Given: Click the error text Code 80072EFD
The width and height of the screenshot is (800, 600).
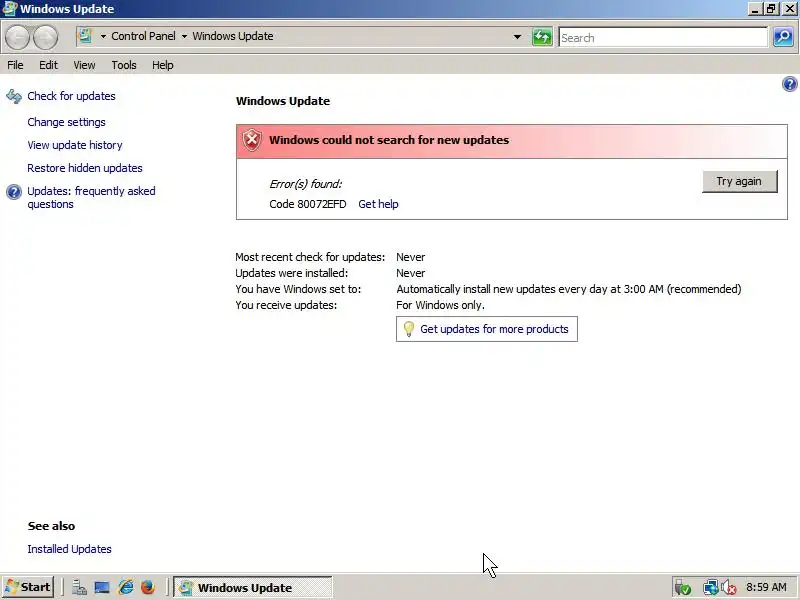Looking at the screenshot, I should (308, 204).
